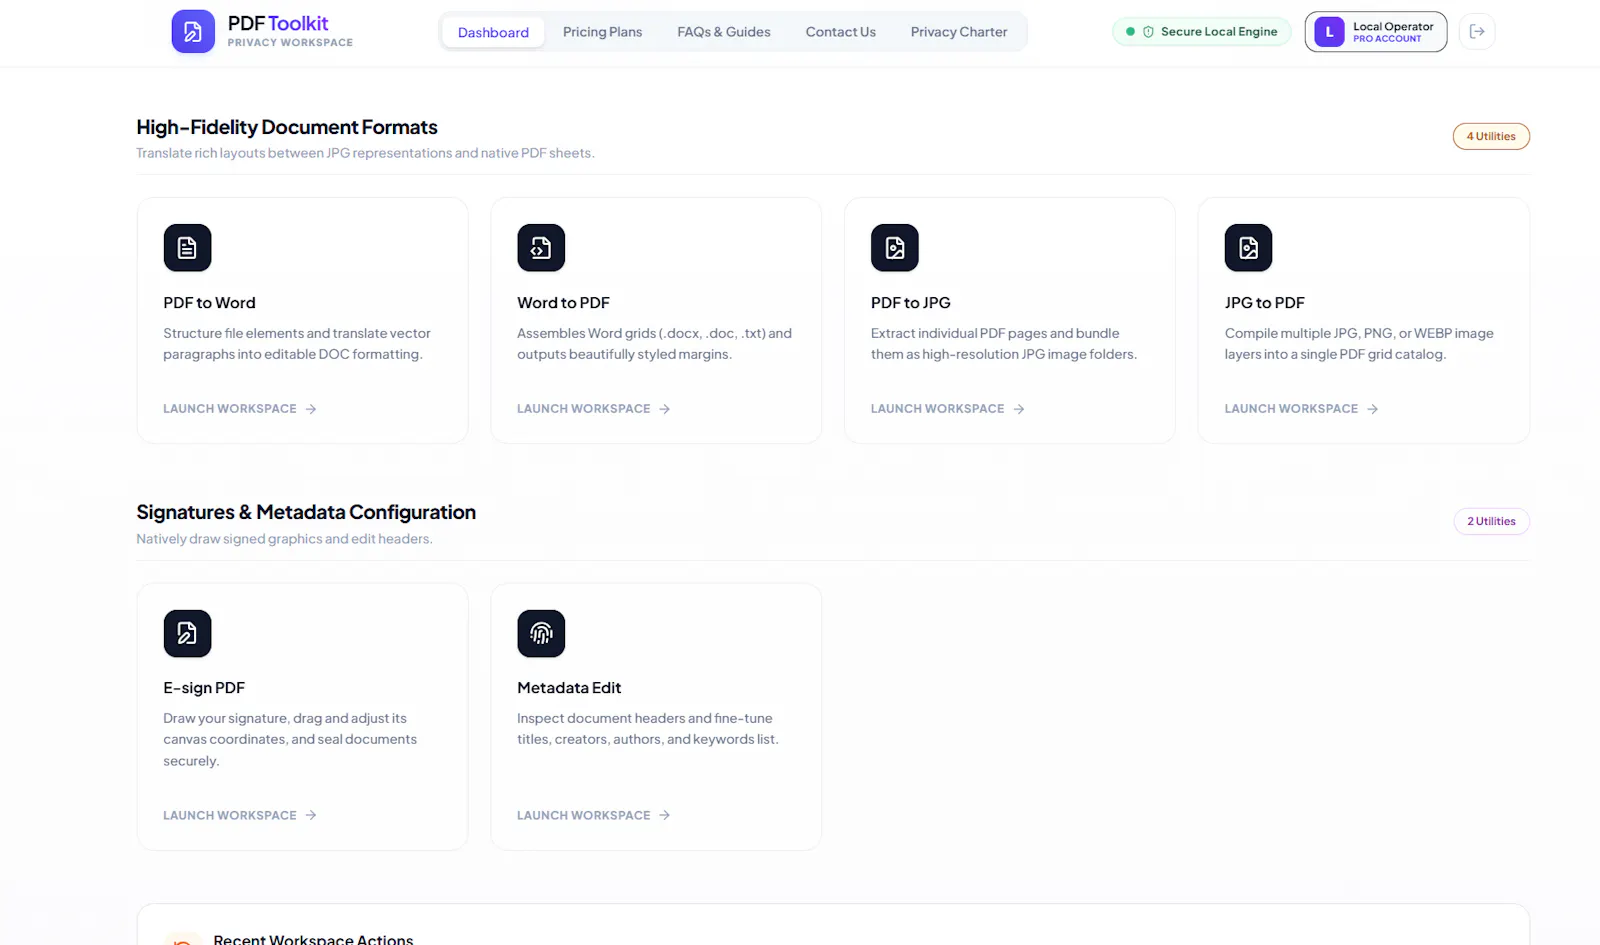The image size is (1600, 945).
Task: Click the PDF to JPG title
Action: pyautogui.click(x=911, y=303)
